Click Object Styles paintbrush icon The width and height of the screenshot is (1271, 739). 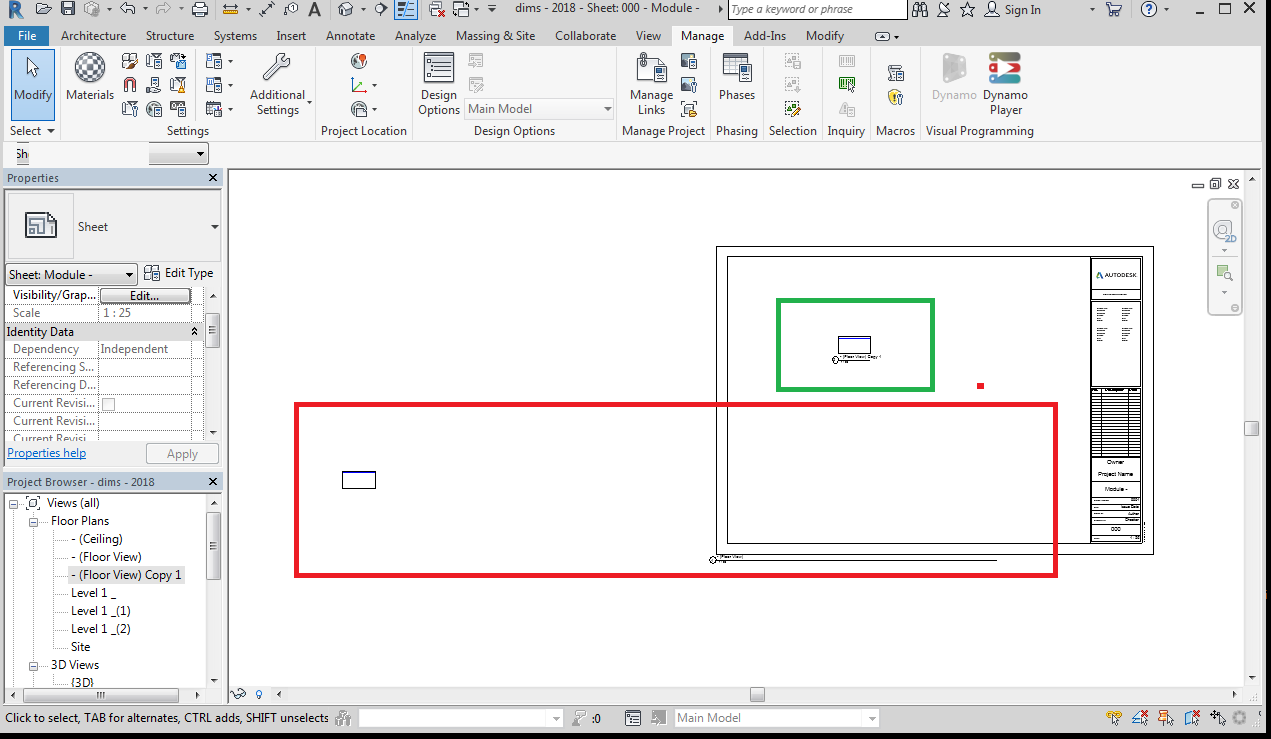[x=131, y=62]
